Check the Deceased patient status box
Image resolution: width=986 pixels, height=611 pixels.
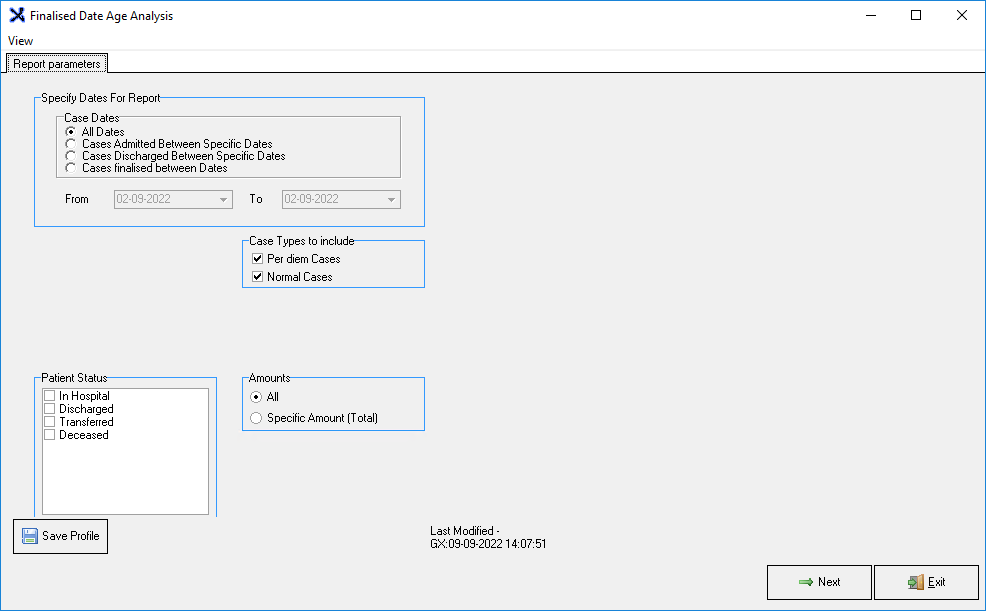(50, 435)
